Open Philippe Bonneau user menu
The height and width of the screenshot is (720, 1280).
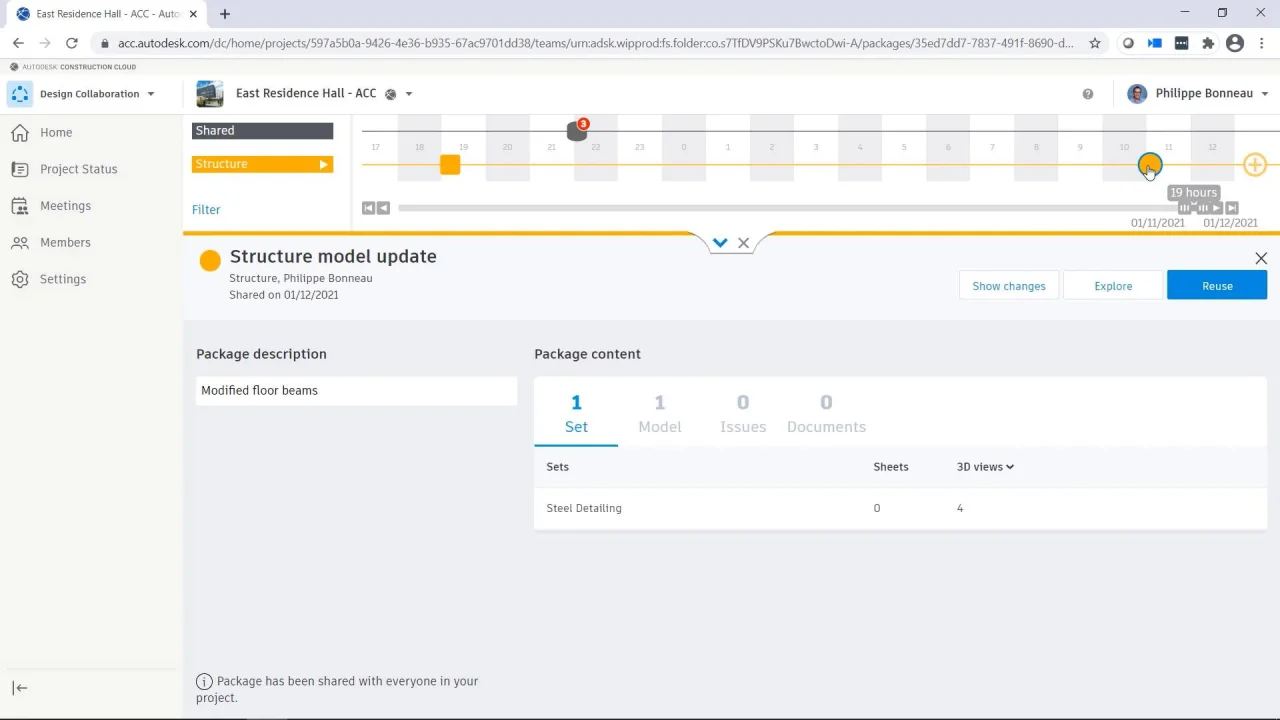tap(1198, 94)
